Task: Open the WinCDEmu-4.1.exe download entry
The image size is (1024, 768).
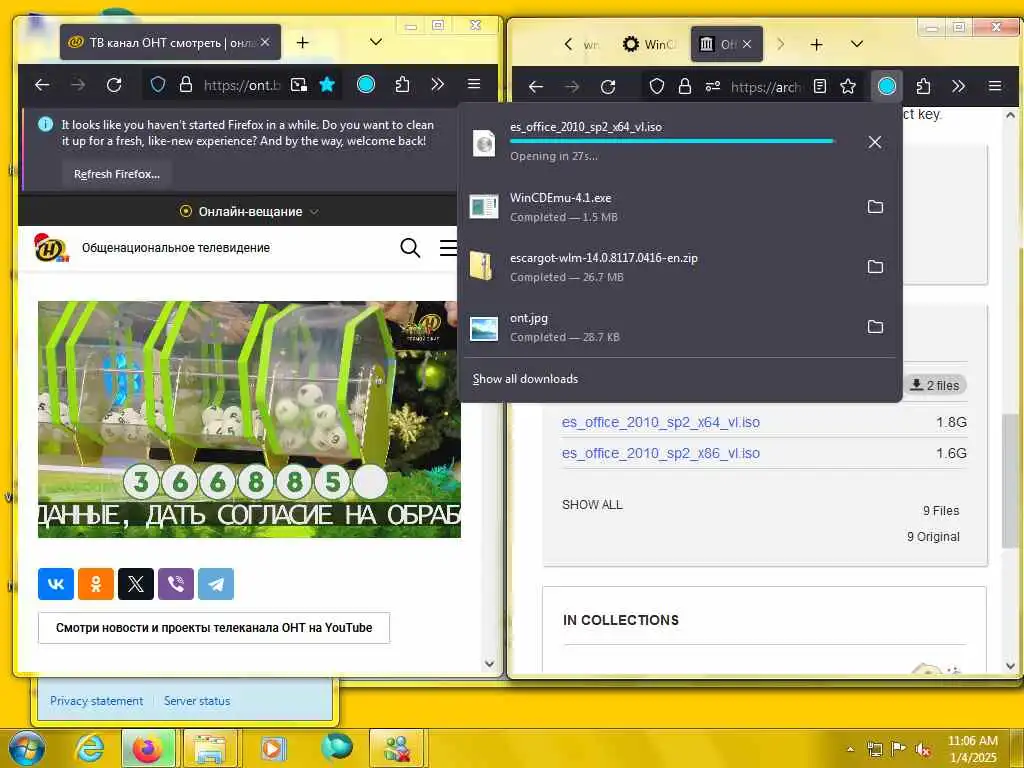Action: [x=659, y=207]
